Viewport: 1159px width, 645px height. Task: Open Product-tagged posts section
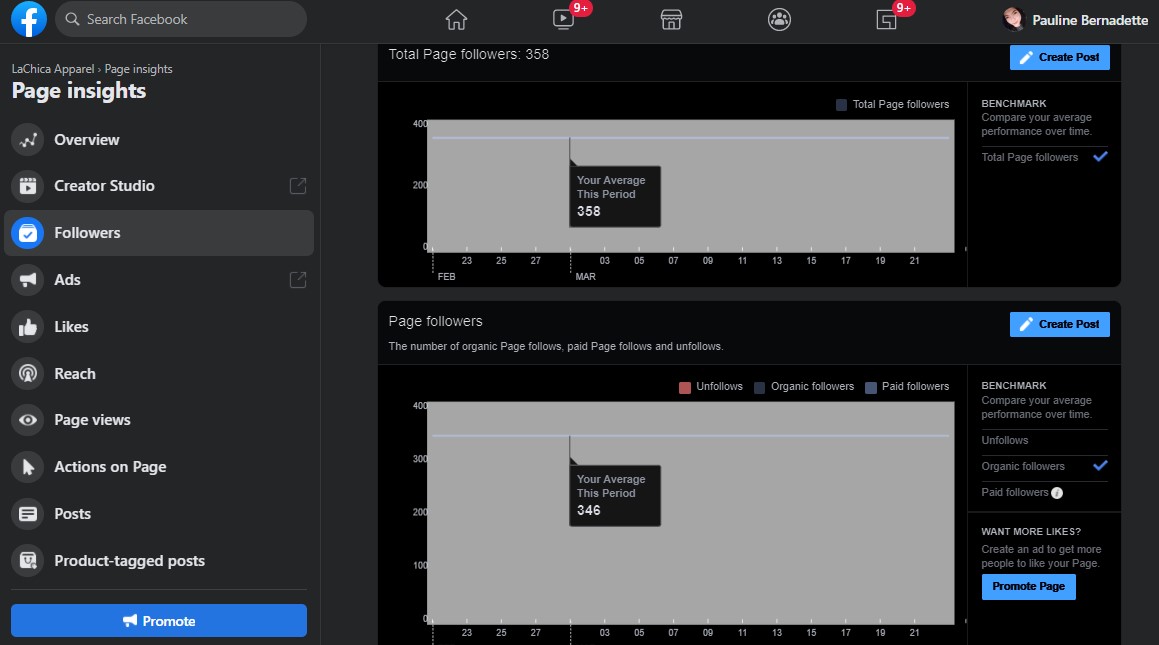pyautogui.click(x=159, y=561)
